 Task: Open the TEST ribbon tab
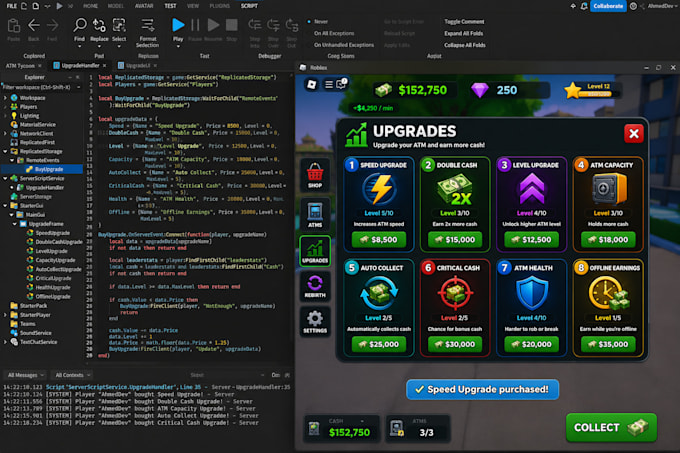[170, 6]
